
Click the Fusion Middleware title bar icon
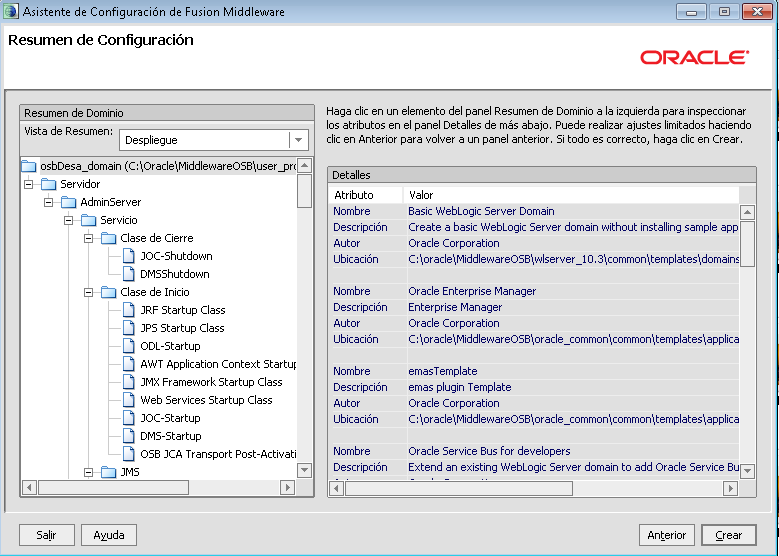(10, 11)
